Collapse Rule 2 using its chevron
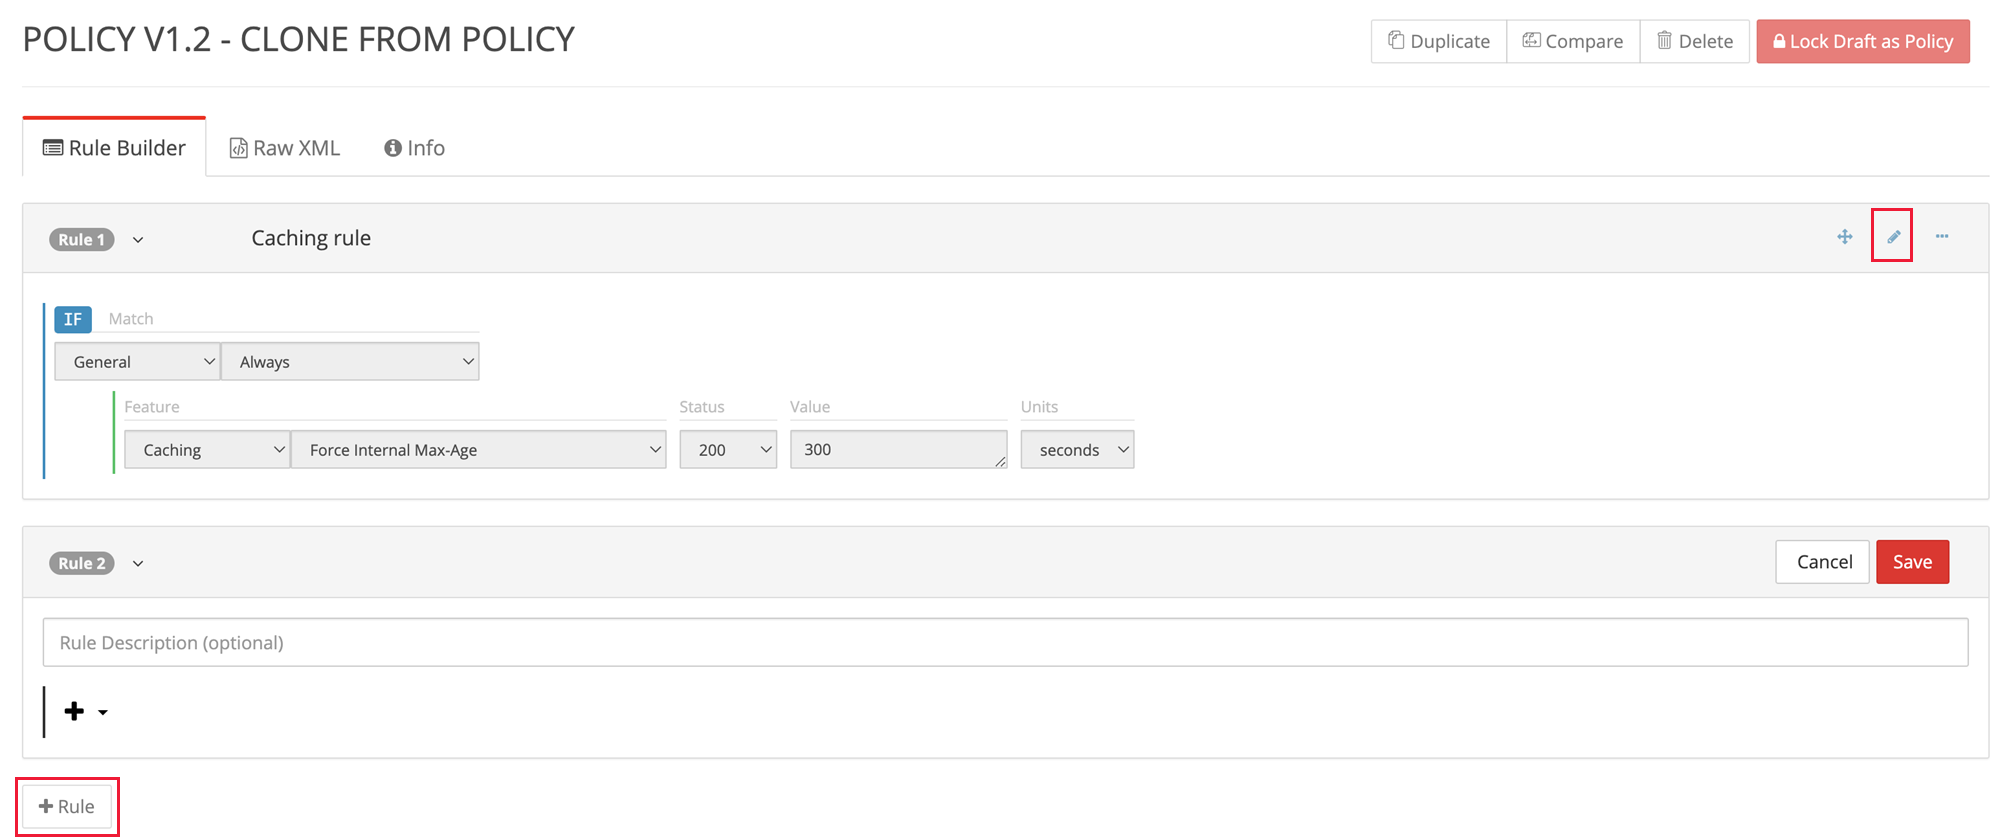The width and height of the screenshot is (2000, 839). pyautogui.click(x=138, y=563)
